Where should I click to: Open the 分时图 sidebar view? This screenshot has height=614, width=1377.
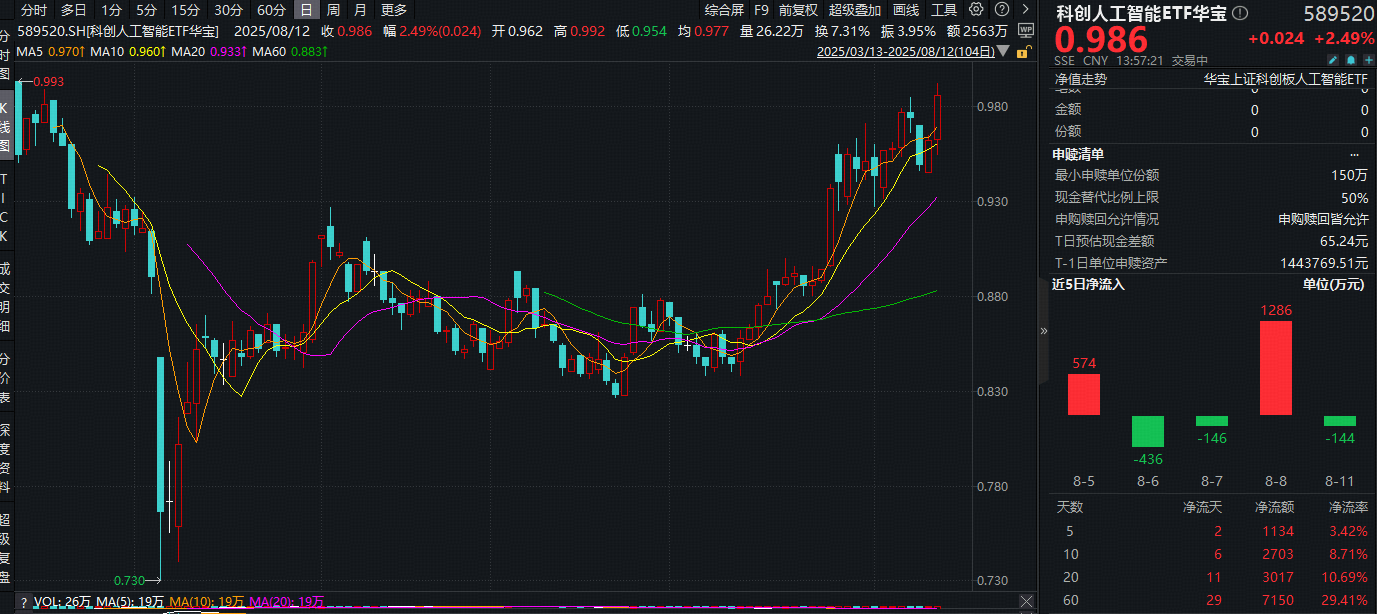click(5, 54)
